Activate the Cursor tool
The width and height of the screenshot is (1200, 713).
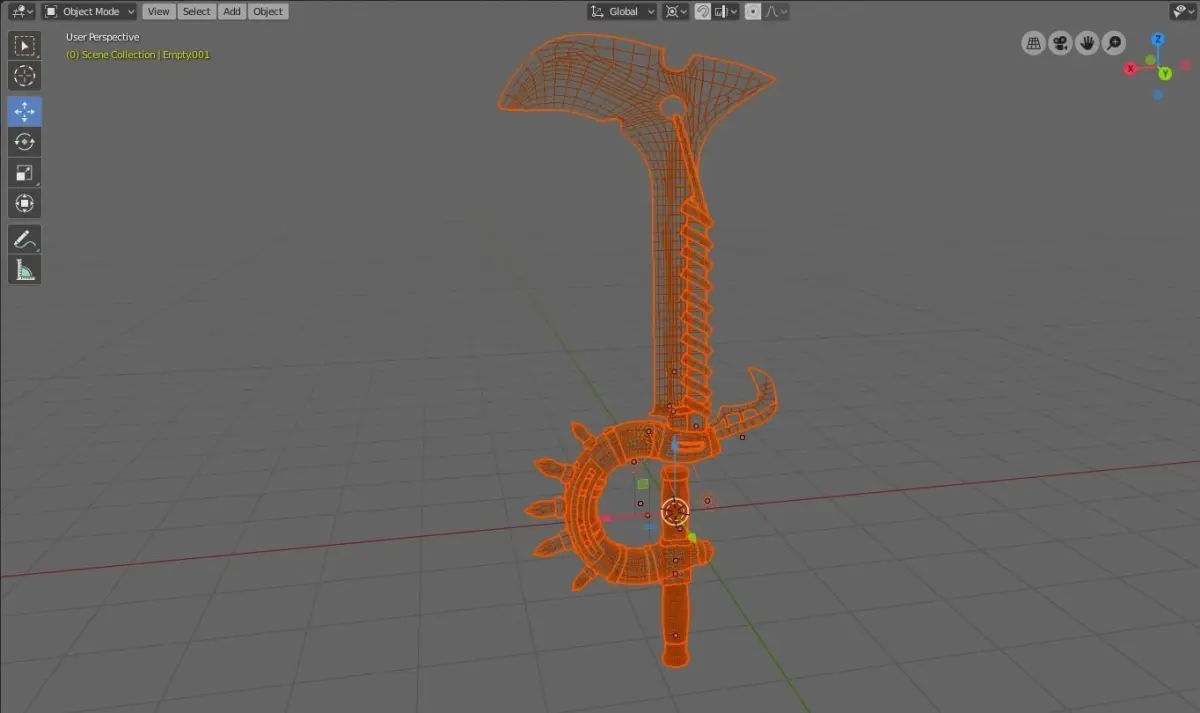[x=24, y=76]
